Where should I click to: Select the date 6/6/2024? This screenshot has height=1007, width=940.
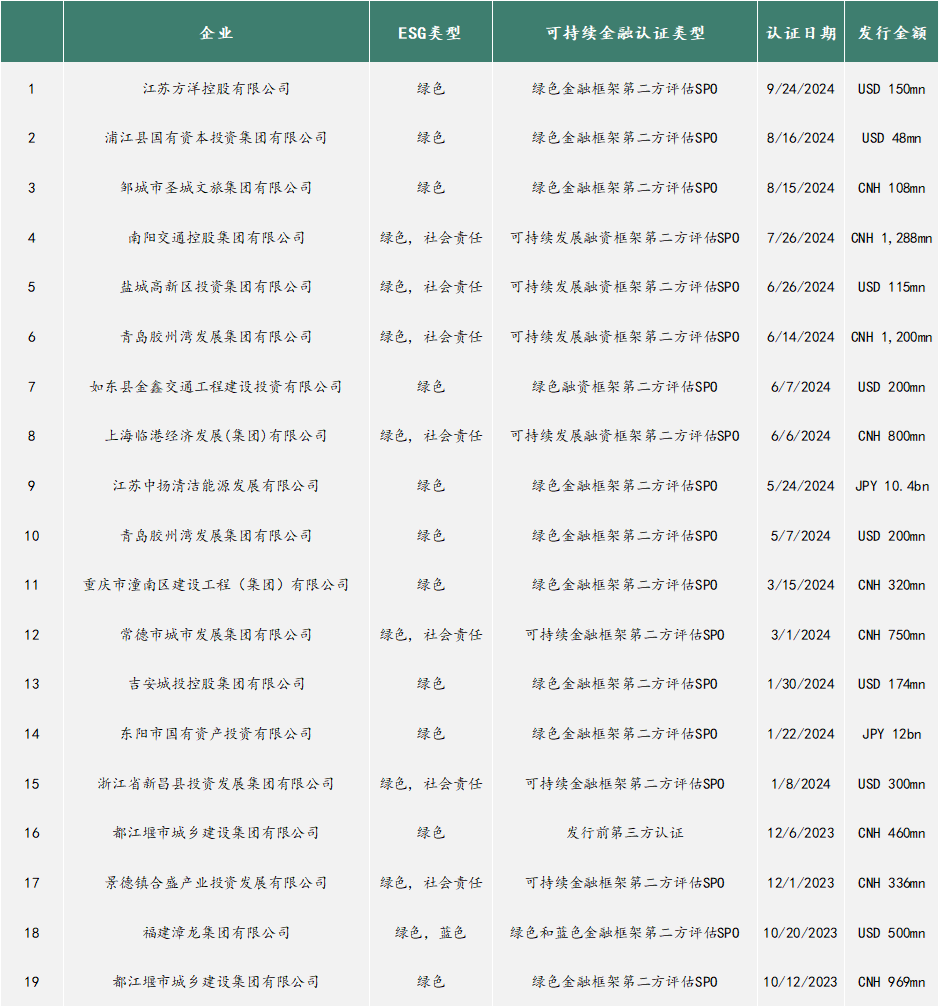point(801,436)
